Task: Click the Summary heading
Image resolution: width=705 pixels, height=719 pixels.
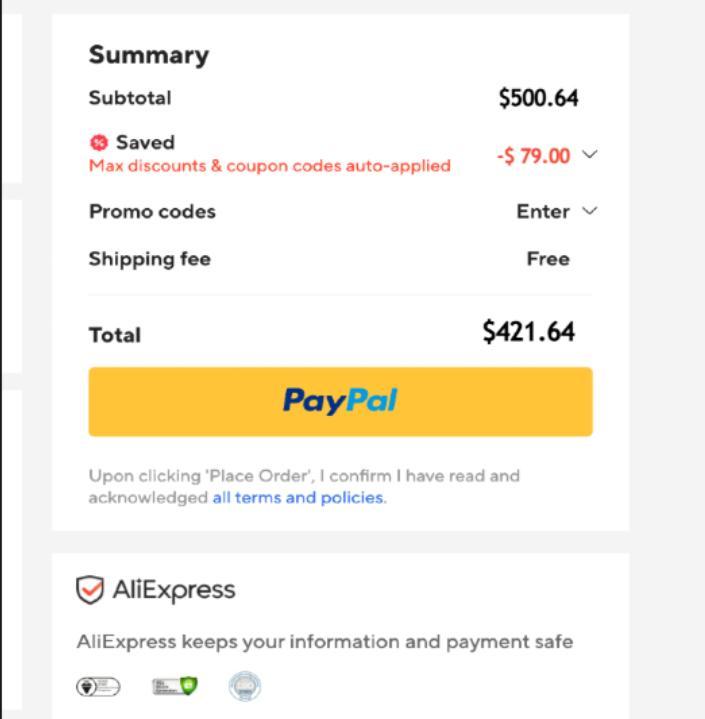Action: pos(149,55)
